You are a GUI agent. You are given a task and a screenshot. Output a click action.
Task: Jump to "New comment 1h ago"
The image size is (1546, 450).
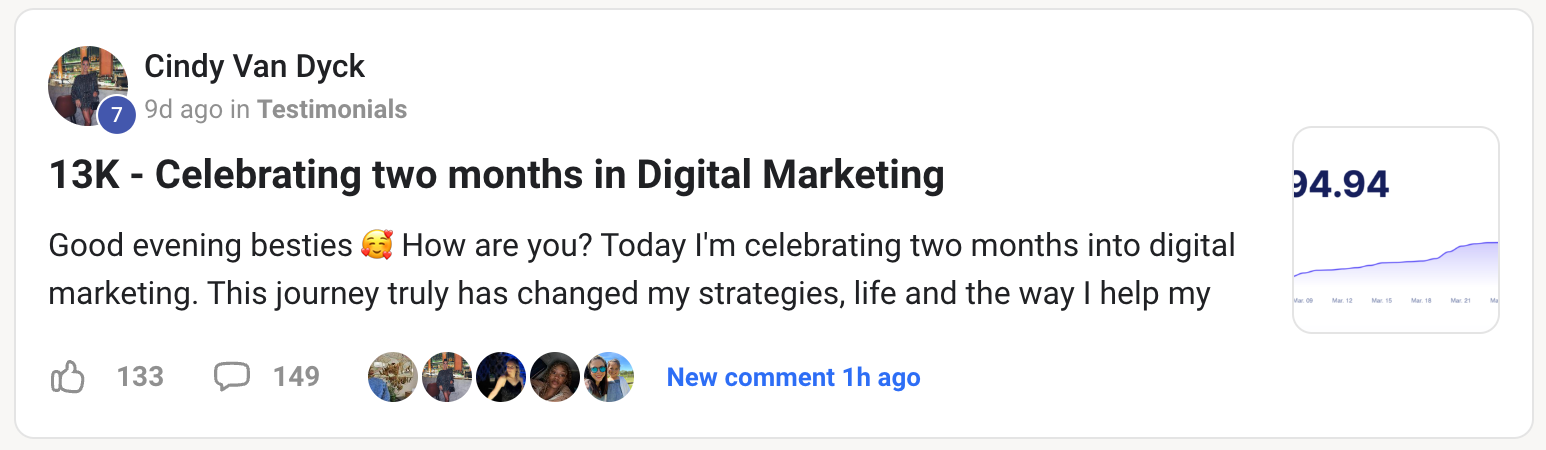793,377
